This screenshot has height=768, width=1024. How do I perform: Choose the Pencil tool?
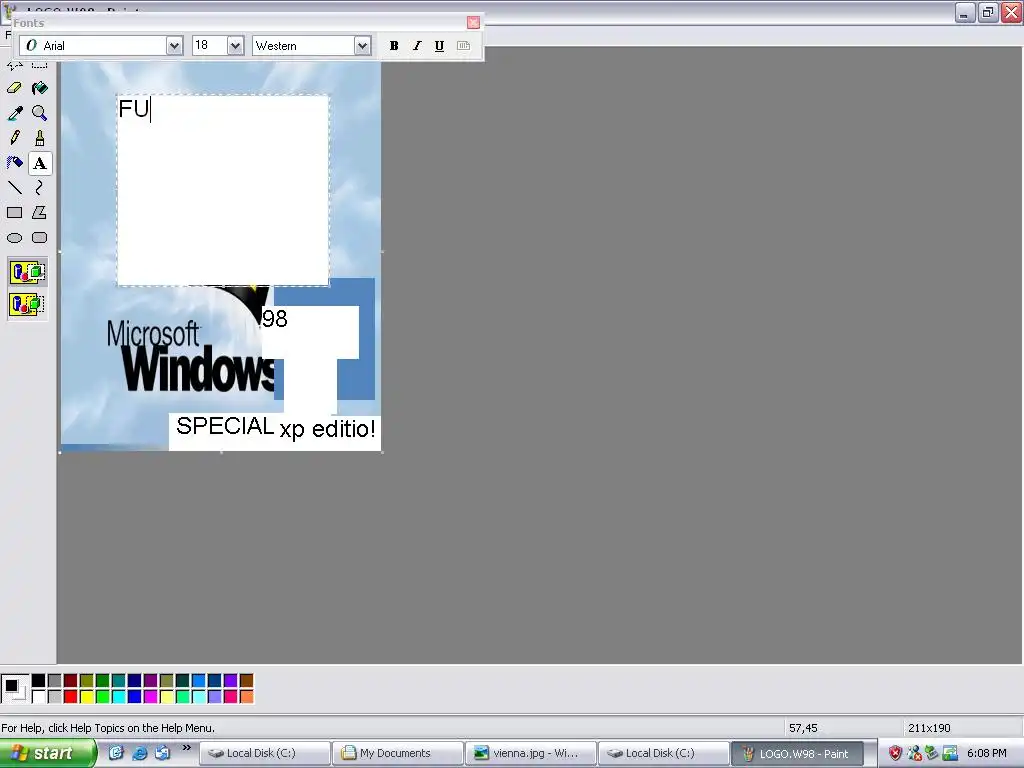14,138
